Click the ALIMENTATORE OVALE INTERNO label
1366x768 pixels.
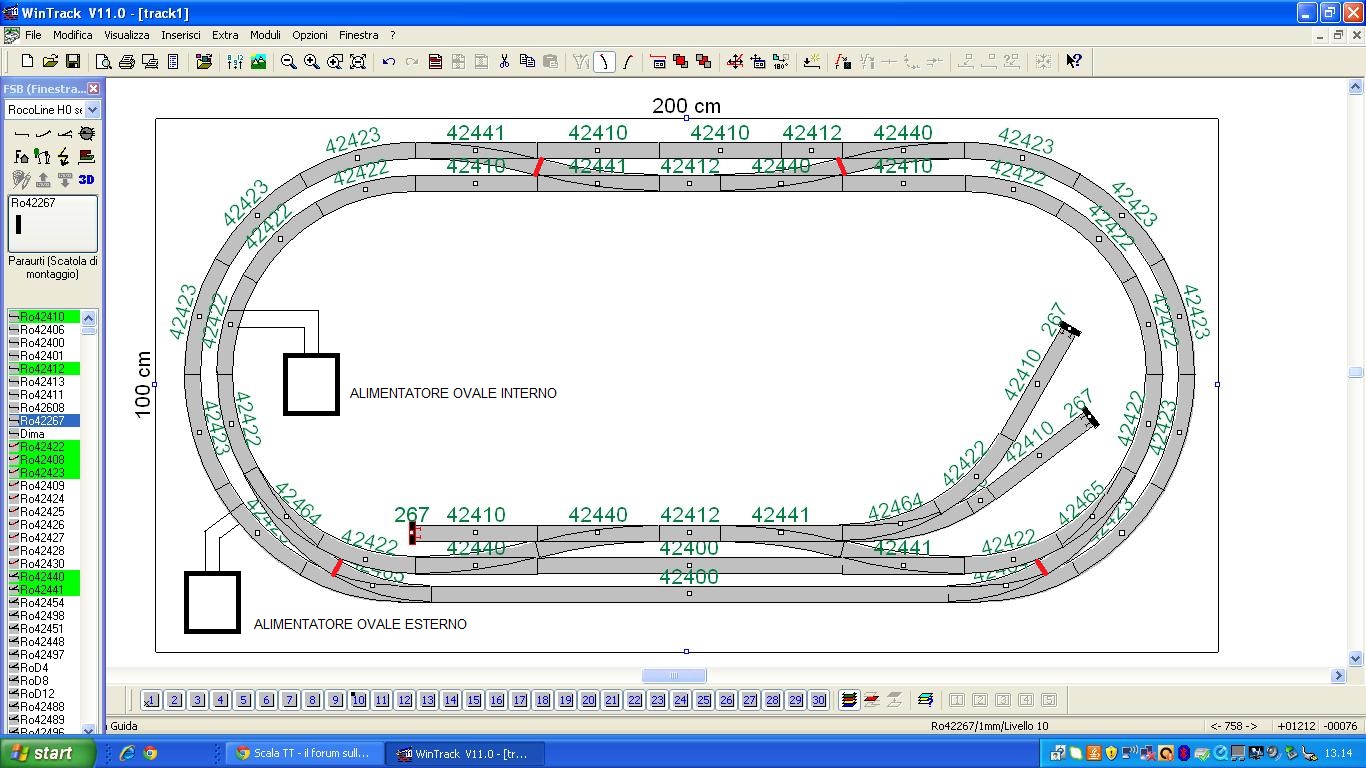pyautogui.click(x=453, y=394)
